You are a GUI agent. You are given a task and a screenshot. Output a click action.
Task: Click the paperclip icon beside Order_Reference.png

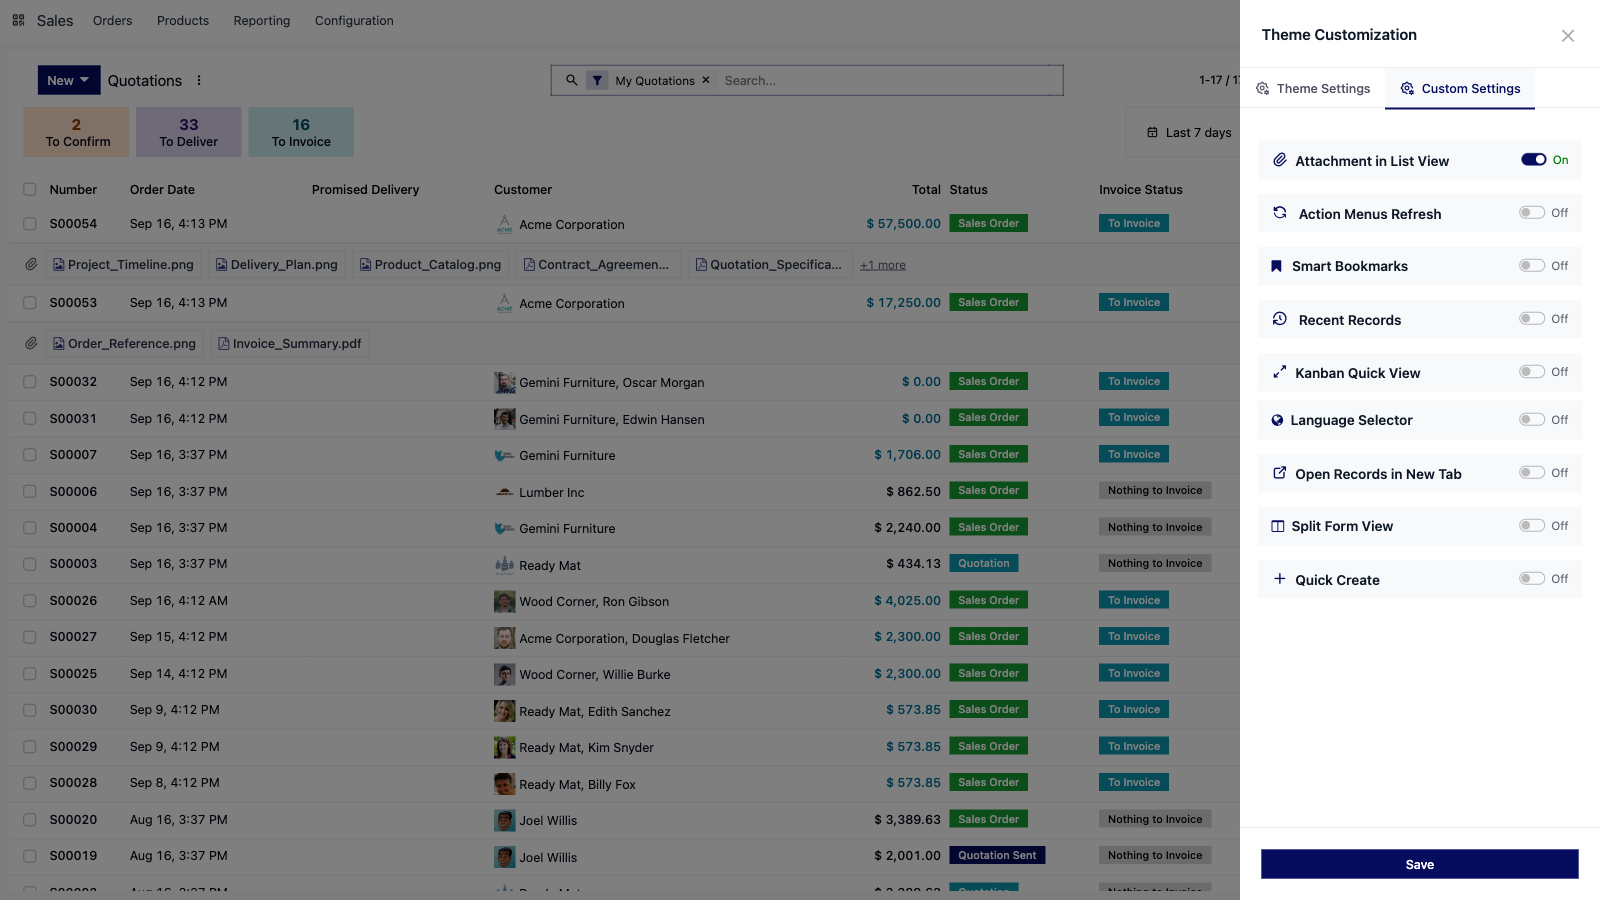pyautogui.click(x=31, y=343)
